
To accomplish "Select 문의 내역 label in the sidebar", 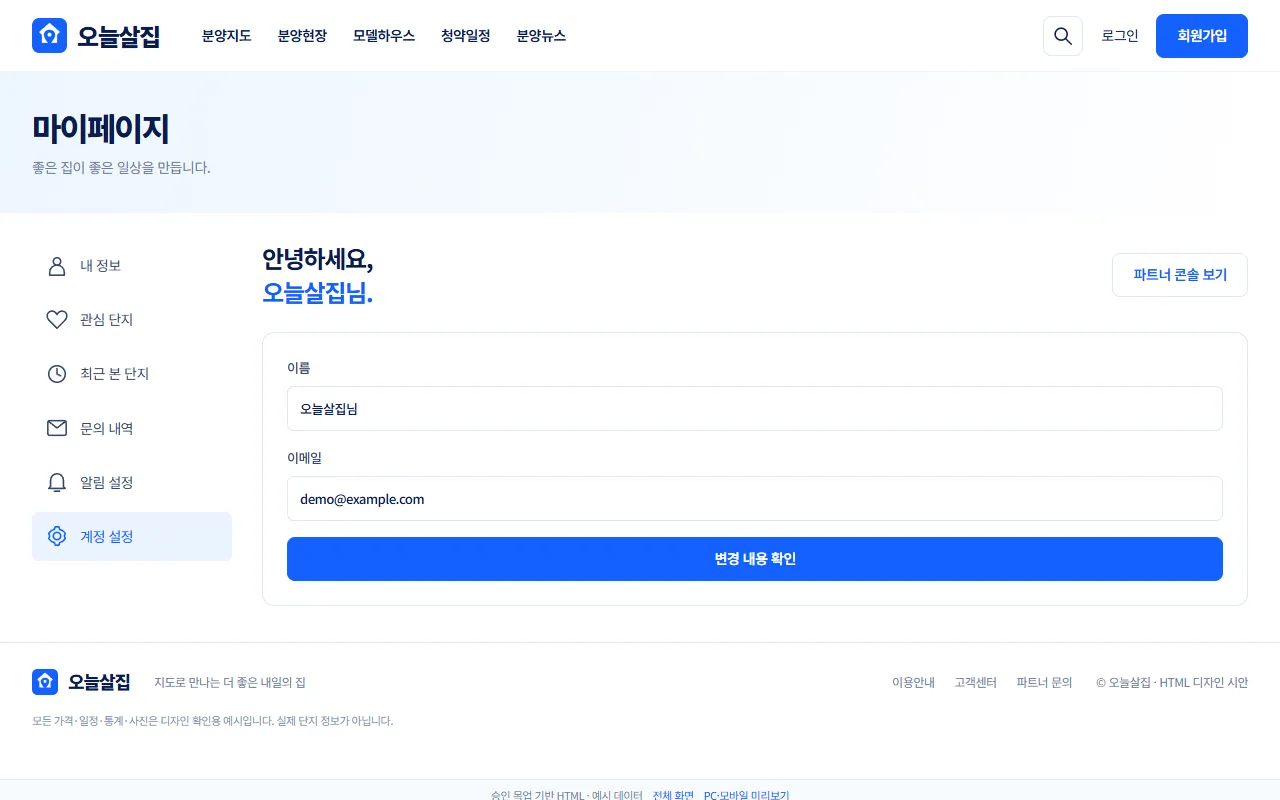I will pyautogui.click(x=107, y=428).
